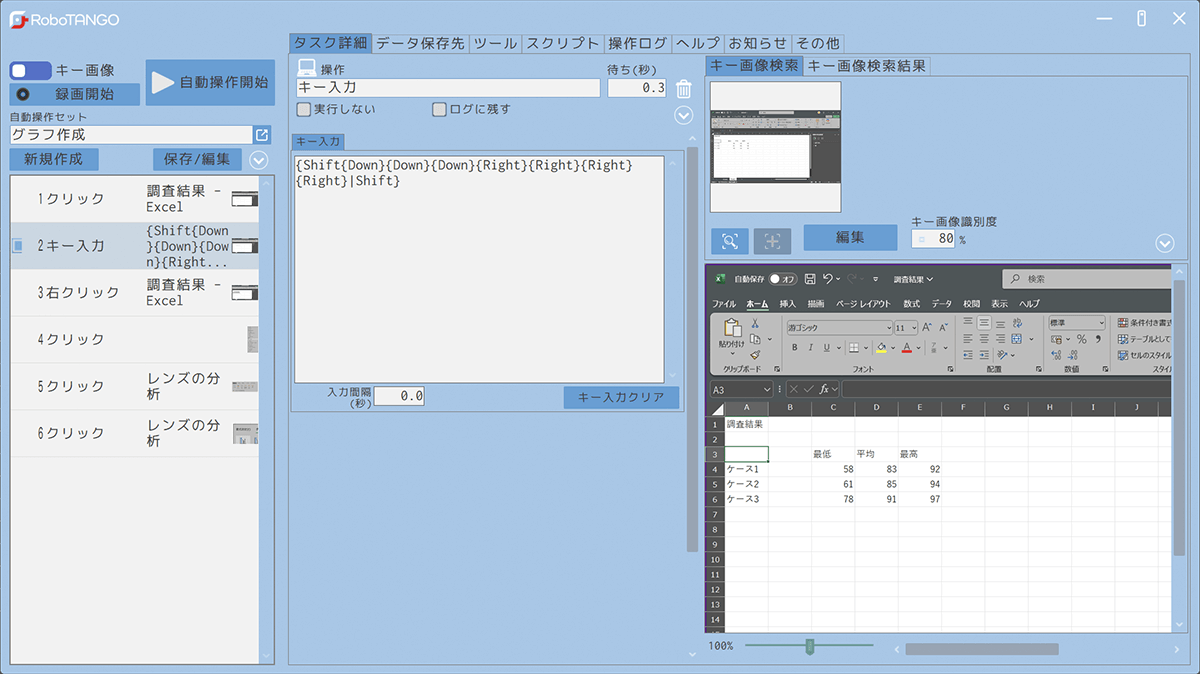Viewport: 1200px width, 674px height.
Task: Click the record icon on 録画開始
Action: point(23,95)
